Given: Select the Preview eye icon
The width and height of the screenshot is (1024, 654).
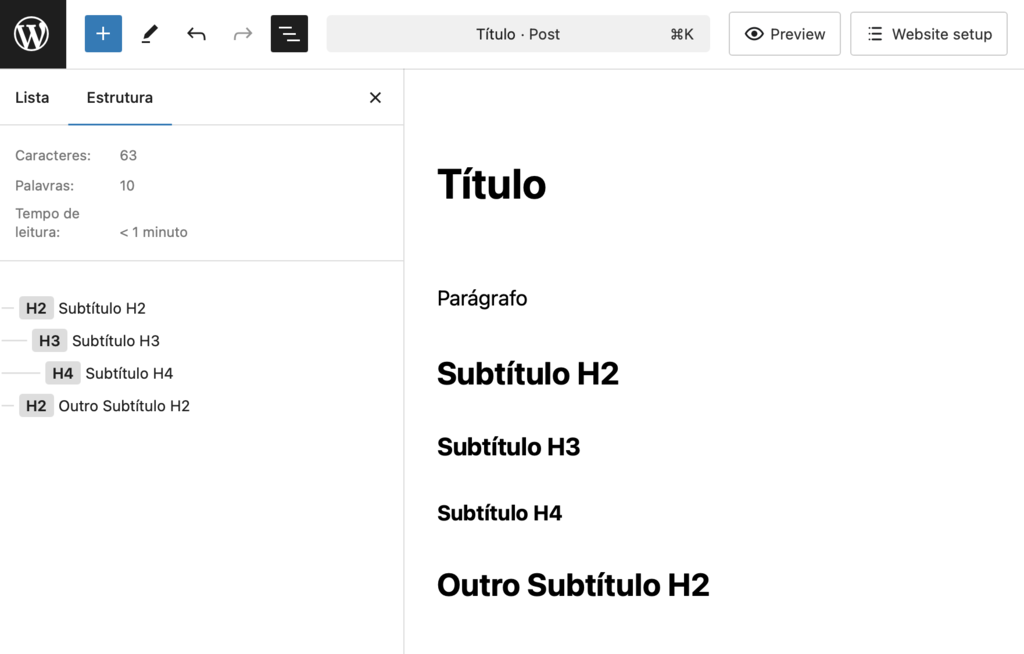Looking at the screenshot, I should coord(784,33).
